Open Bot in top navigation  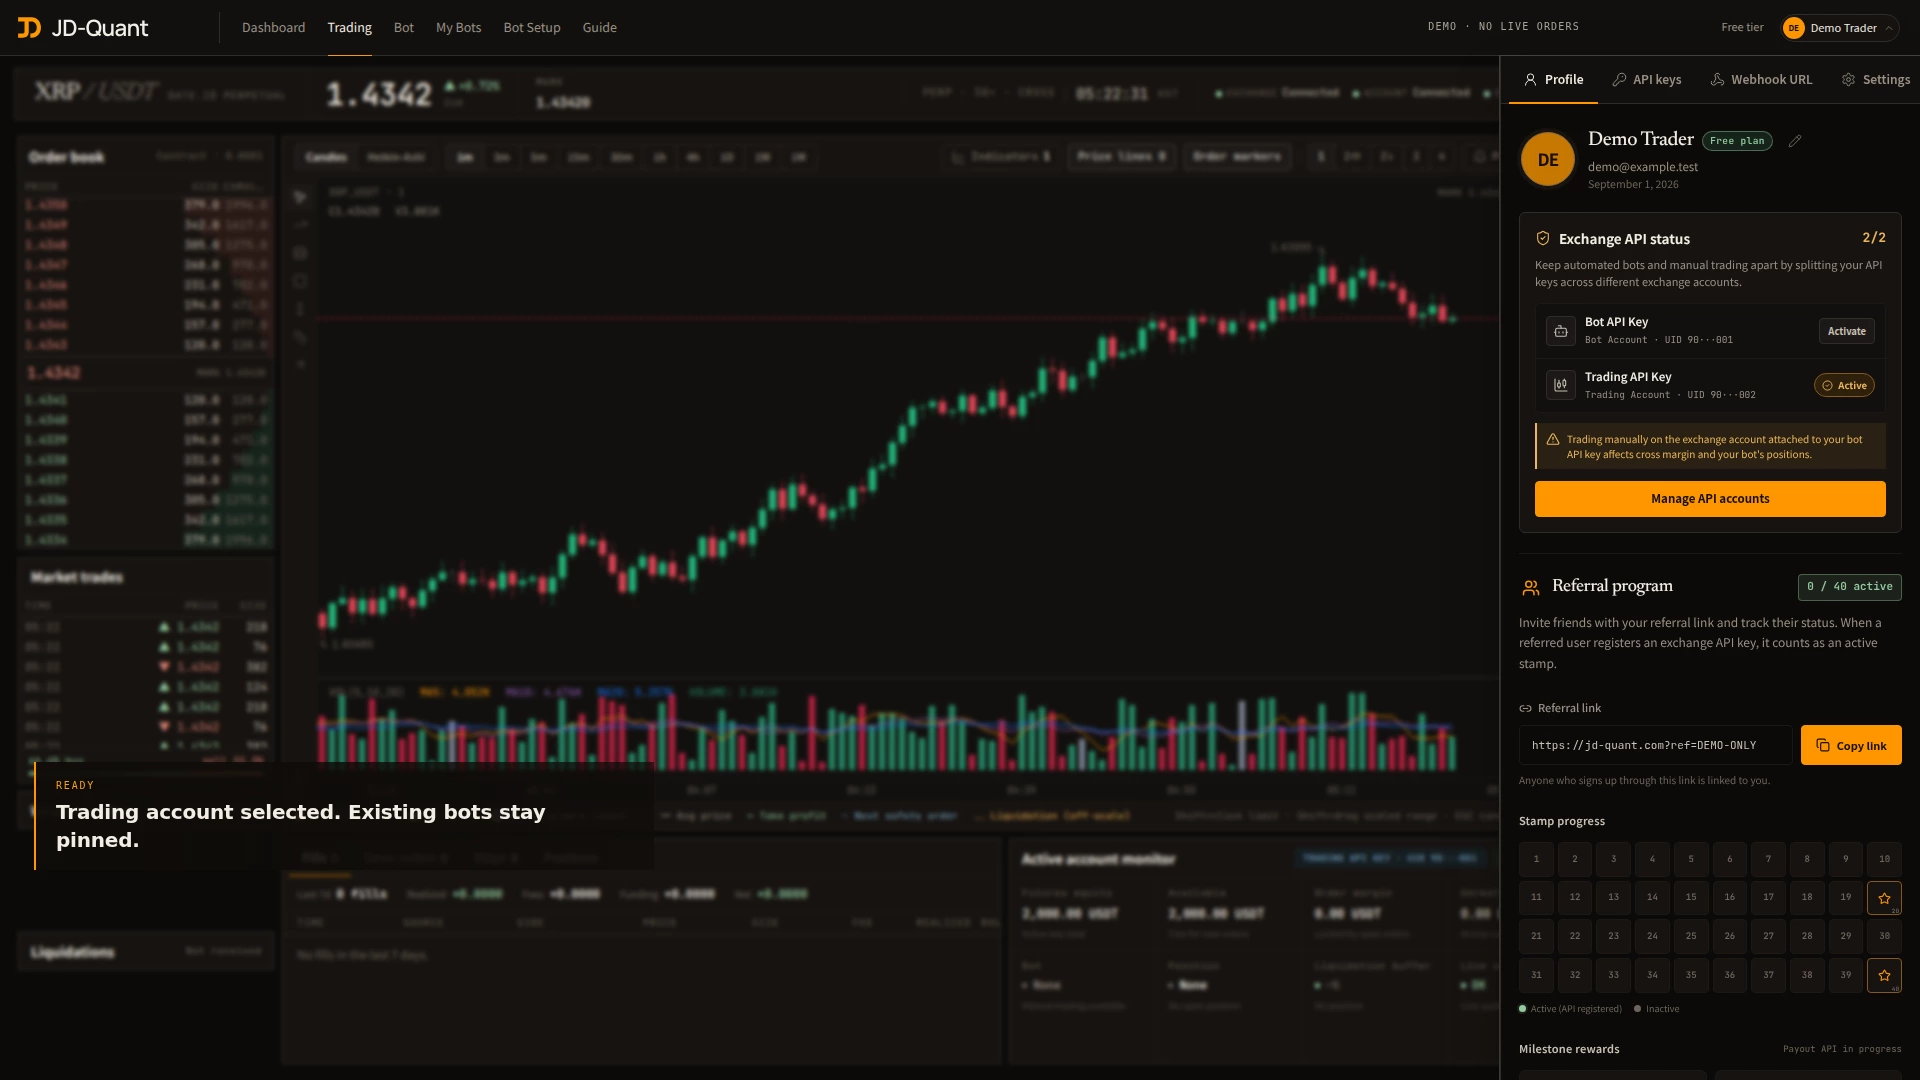coord(404,28)
